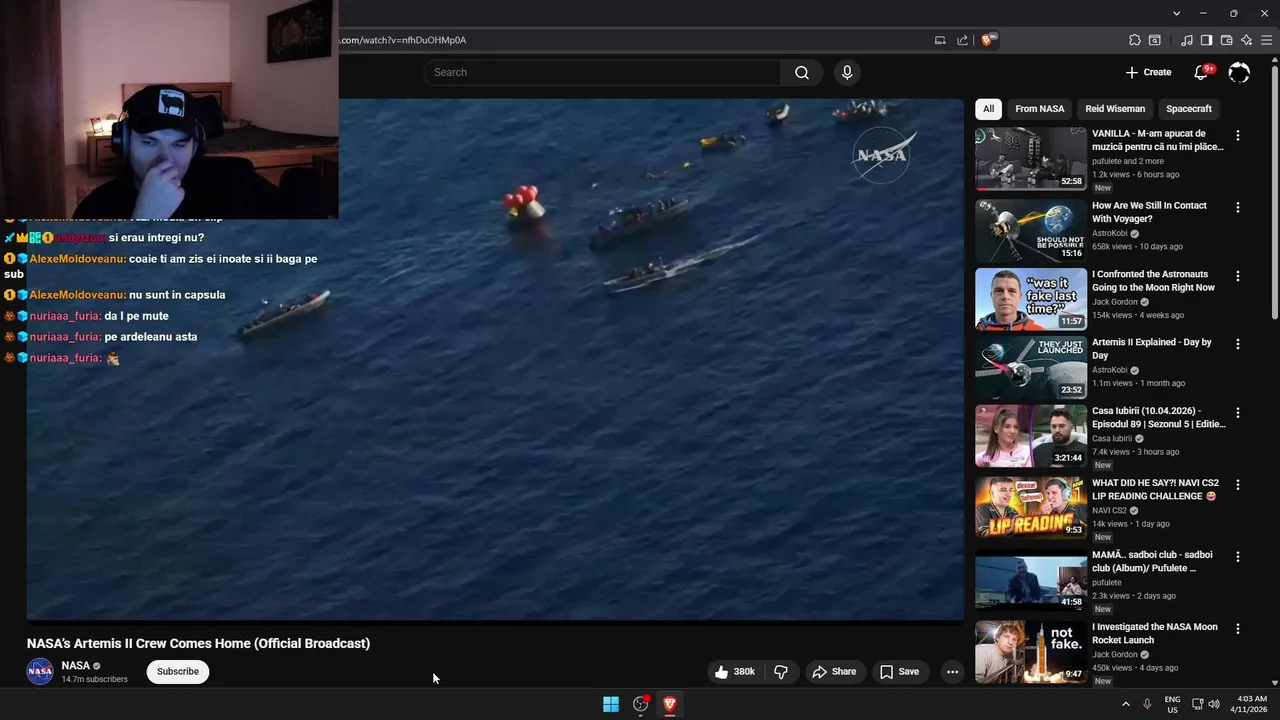This screenshot has width=1280, height=720.
Task: Expand the tab list chevron in title bar
Action: (1177, 13)
